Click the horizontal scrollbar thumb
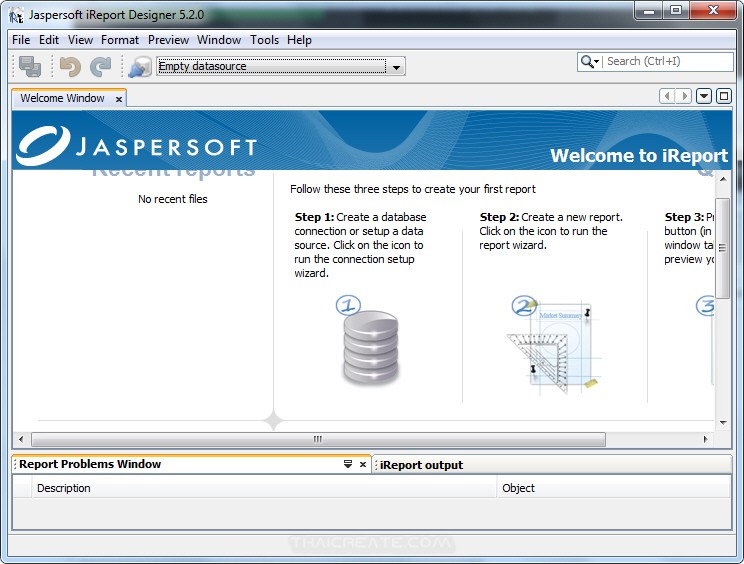Screen dimensions: 744x564 click(x=318, y=439)
